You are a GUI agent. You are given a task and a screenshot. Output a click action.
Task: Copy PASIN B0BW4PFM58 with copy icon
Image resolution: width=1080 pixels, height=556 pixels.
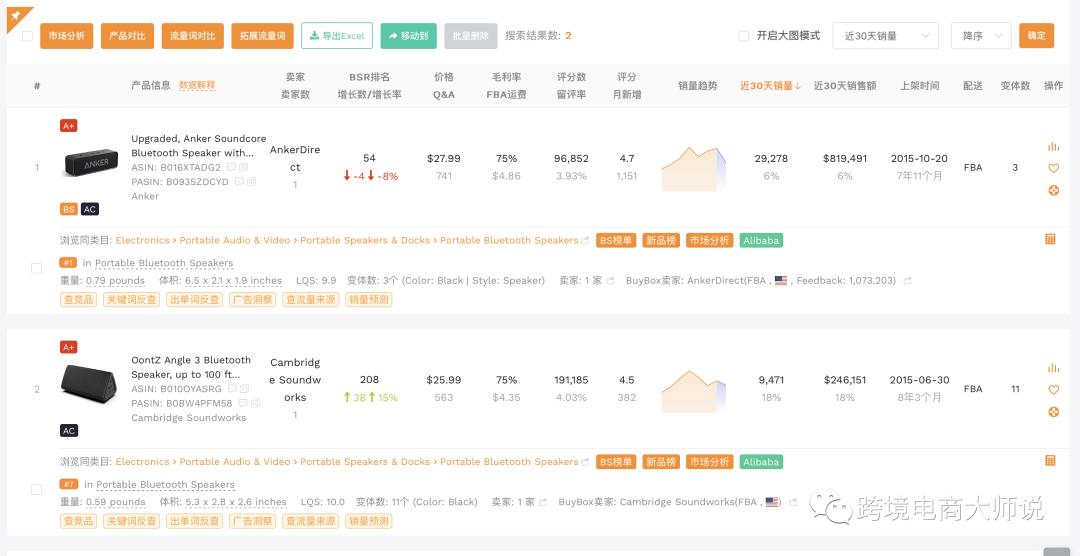tap(256, 403)
